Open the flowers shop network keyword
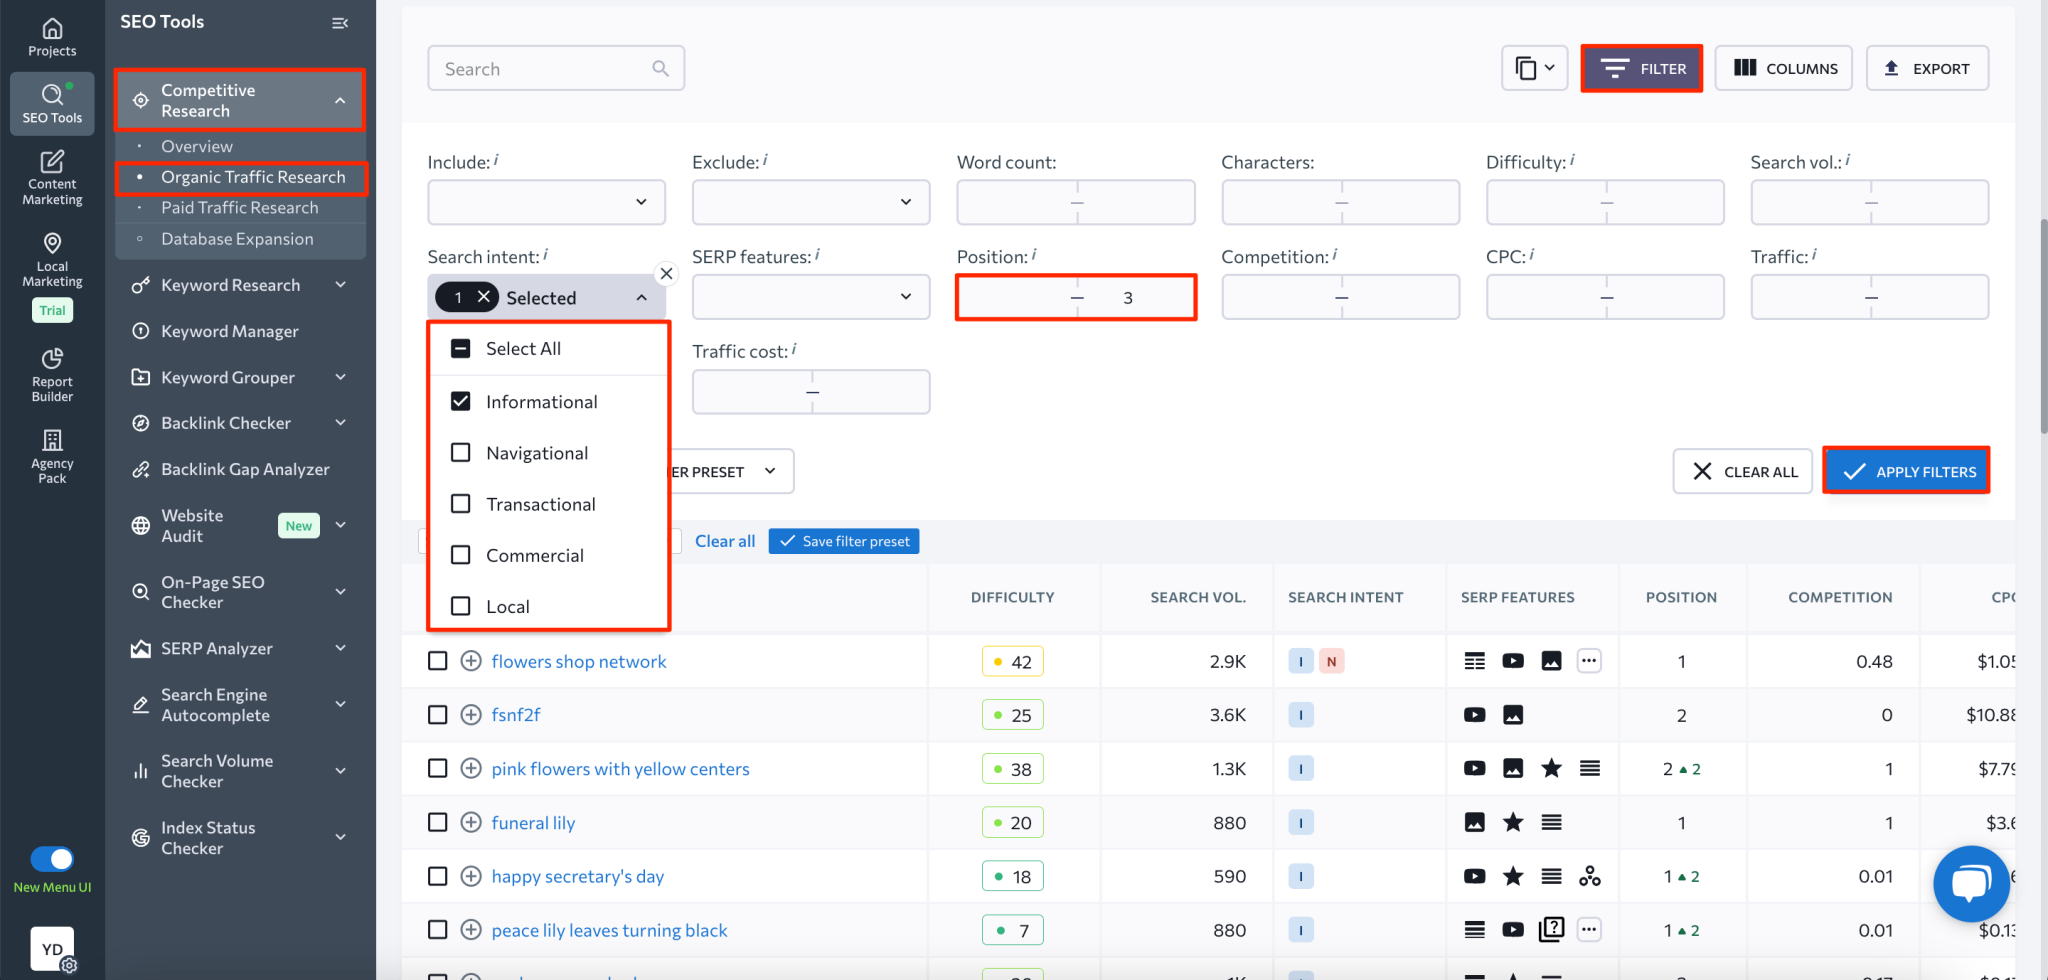This screenshot has width=2048, height=980. click(578, 661)
